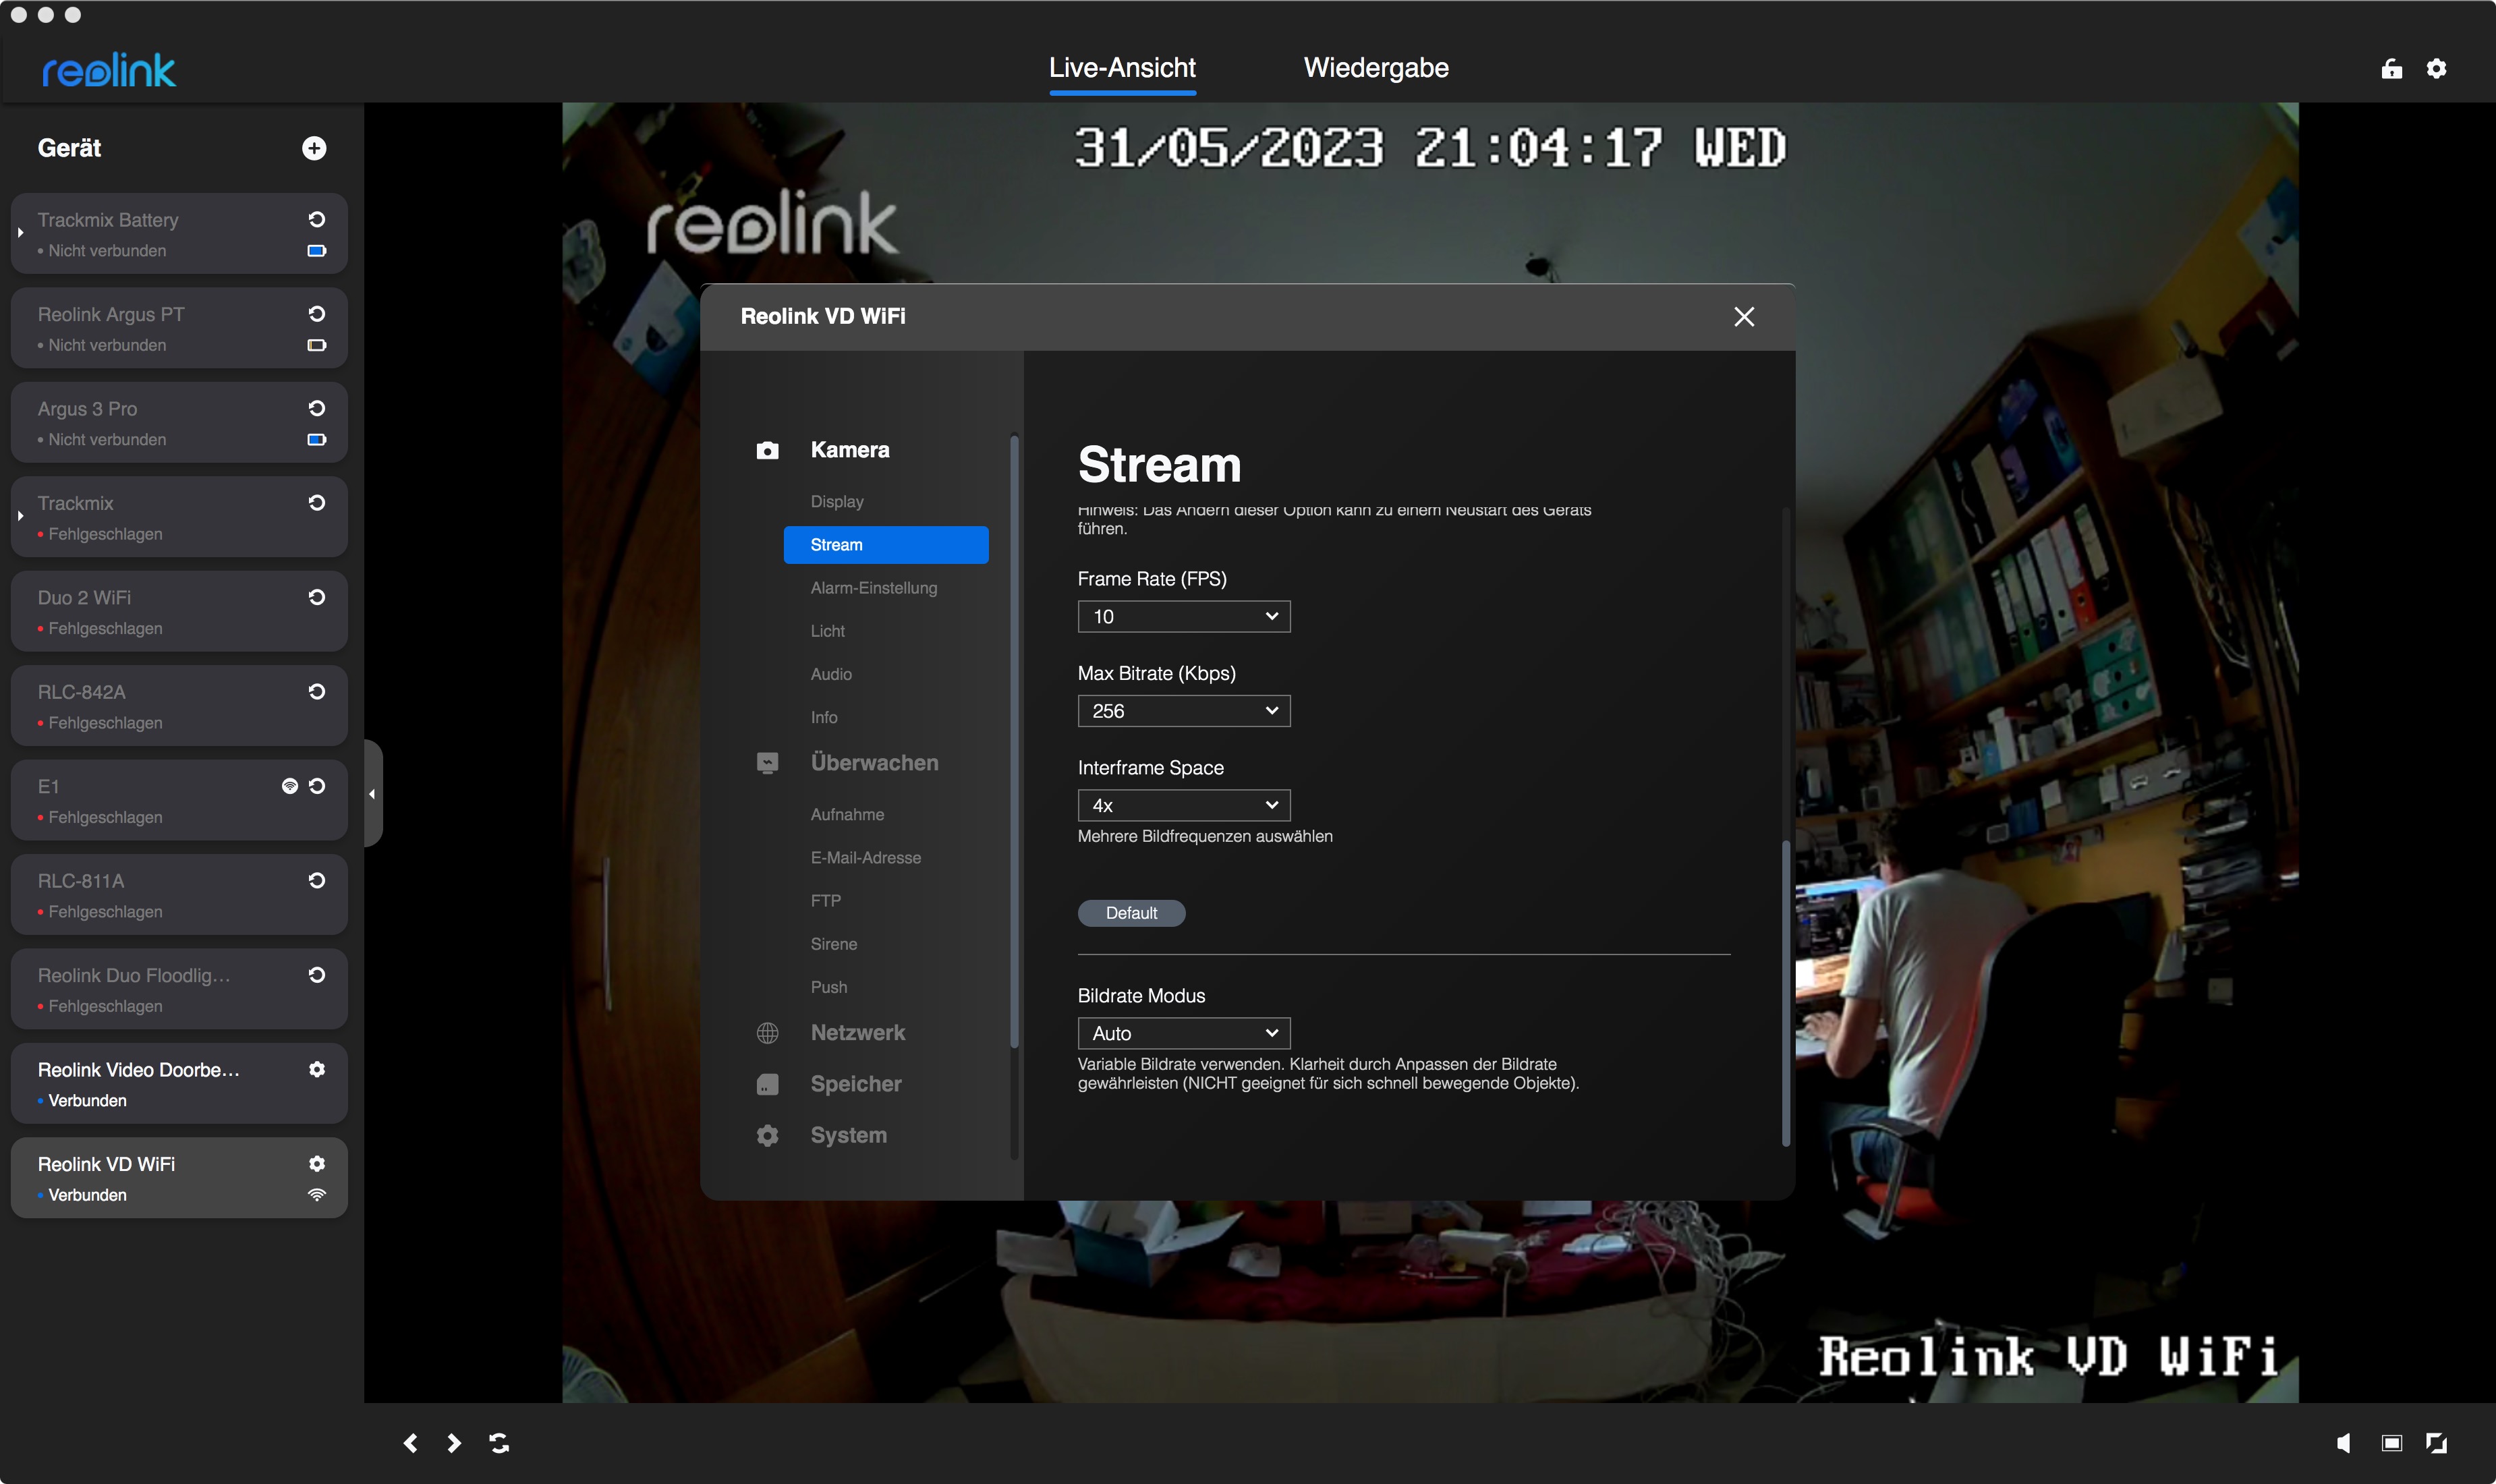Image resolution: width=2496 pixels, height=1484 pixels.
Task: Close the Reolink VD WiFi dialog
Action: [x=1743, y=317]
